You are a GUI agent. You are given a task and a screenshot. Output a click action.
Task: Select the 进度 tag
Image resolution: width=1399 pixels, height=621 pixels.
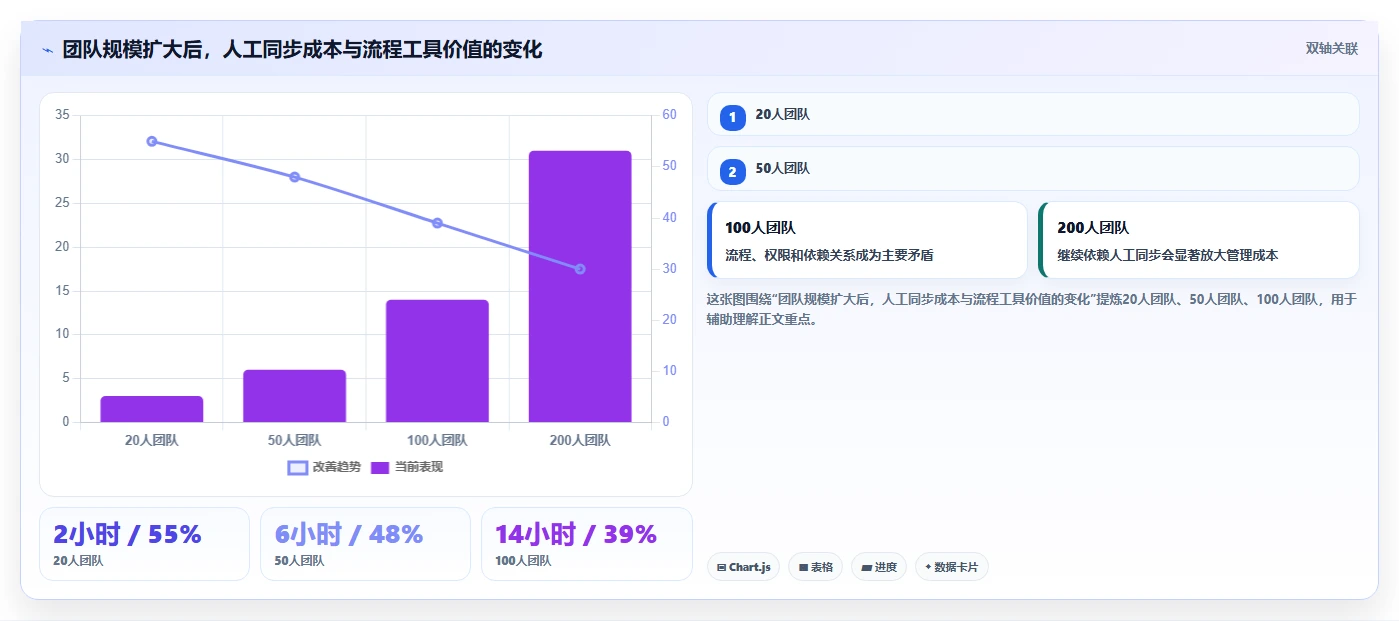click(879, 567)
